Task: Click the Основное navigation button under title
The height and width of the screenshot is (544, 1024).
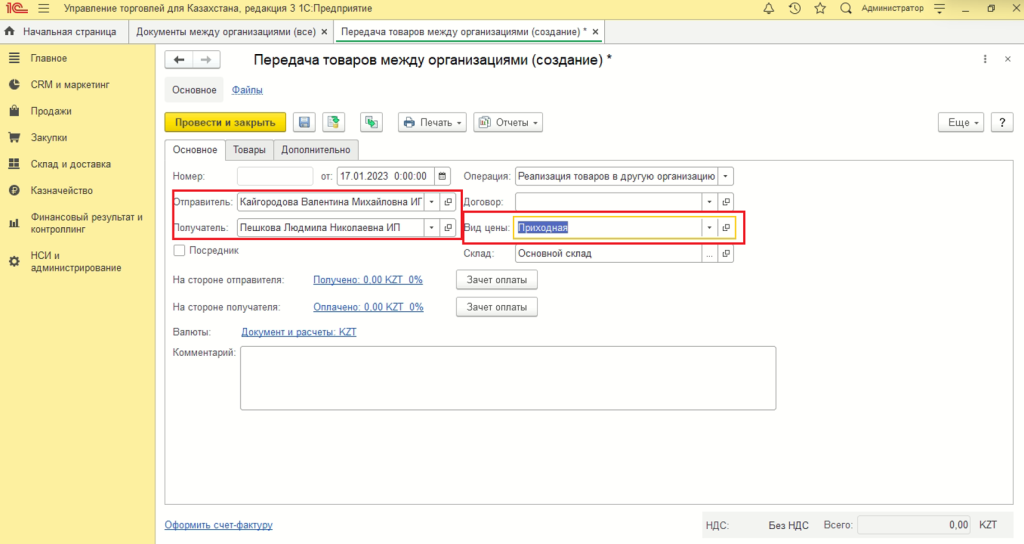Action: pyautogui.click(x=194, y=90)
